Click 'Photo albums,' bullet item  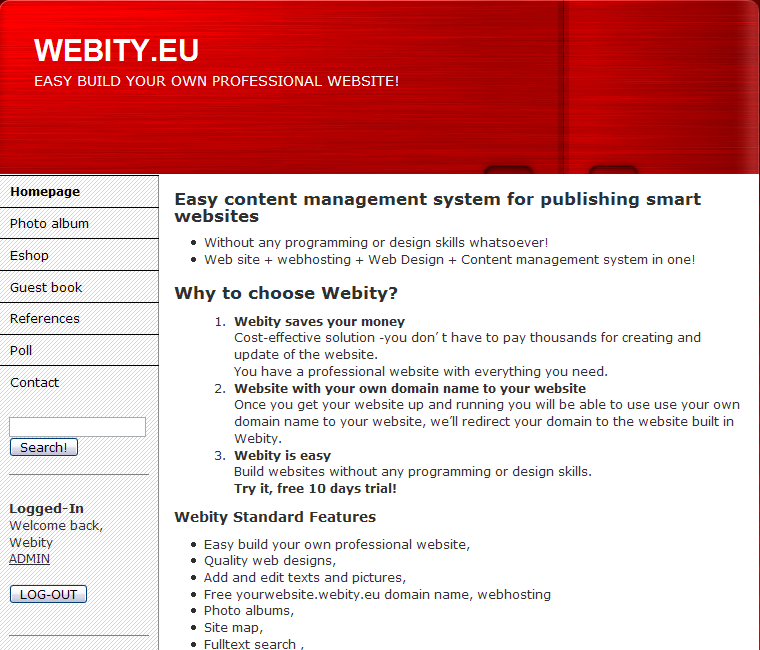tap(249, 610)
